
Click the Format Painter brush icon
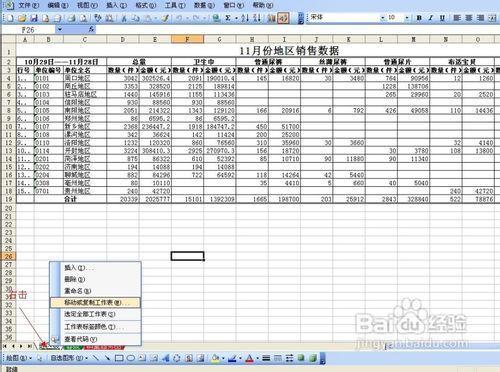click(x=165, y=18)
